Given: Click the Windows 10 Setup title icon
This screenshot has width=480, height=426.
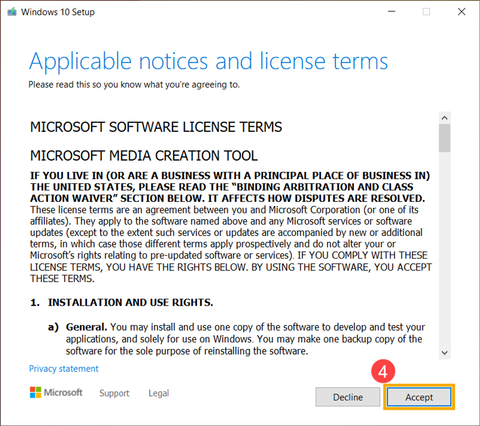Looking at the screenshot, I should tap(12, 12).
